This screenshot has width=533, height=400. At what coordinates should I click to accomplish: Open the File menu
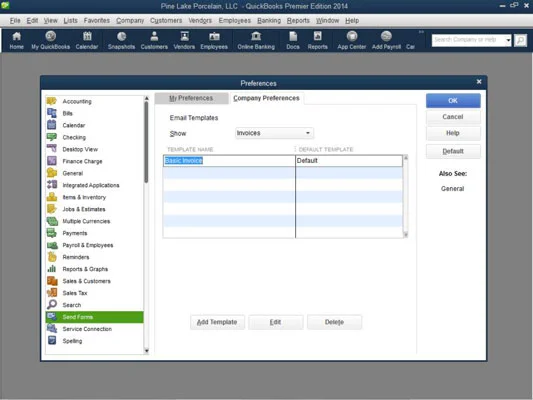15,20
